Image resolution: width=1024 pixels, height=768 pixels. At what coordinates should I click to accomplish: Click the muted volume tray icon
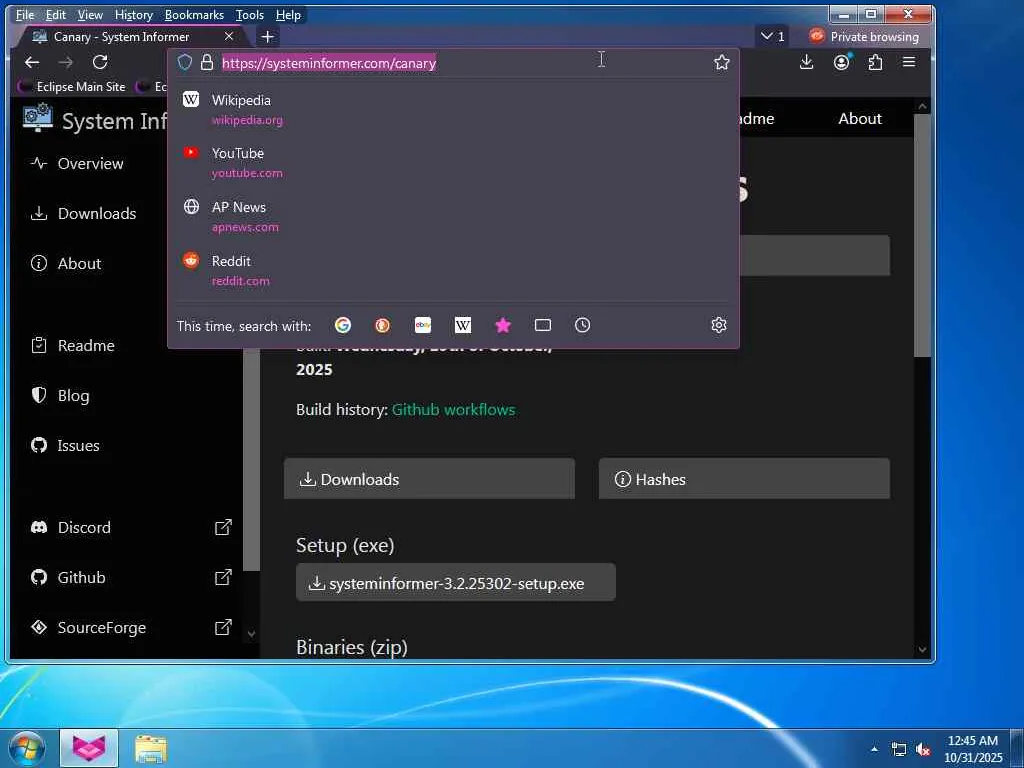923,750
